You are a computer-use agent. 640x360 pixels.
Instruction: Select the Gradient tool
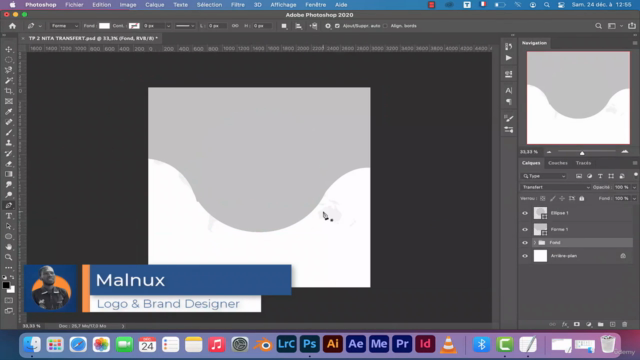9,174
